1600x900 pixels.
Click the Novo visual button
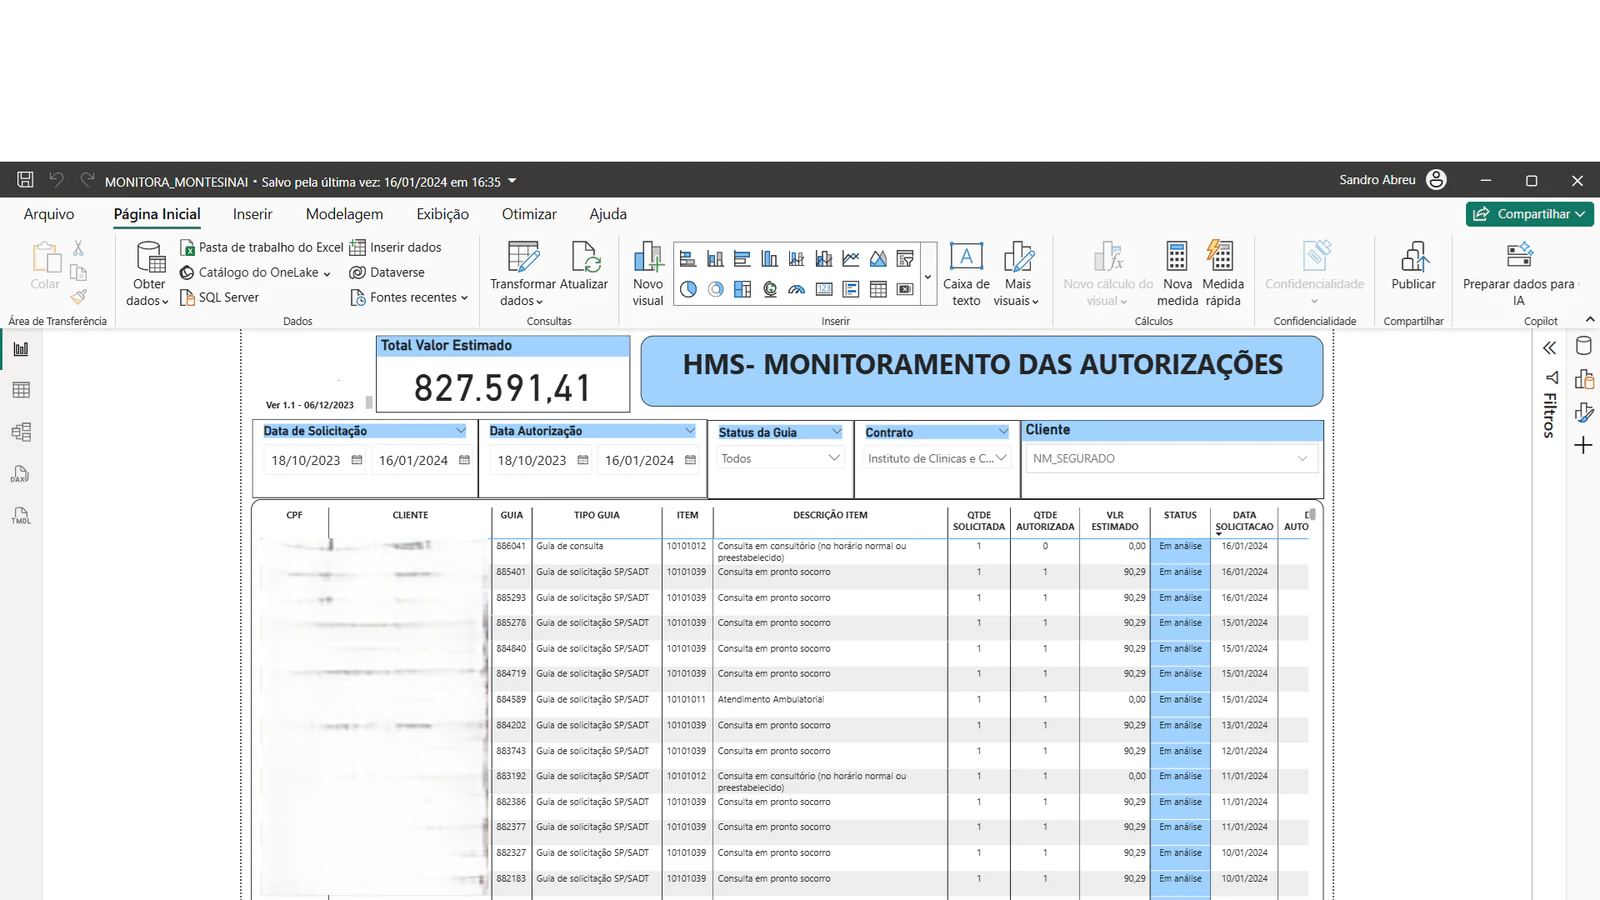click(648, 274)
